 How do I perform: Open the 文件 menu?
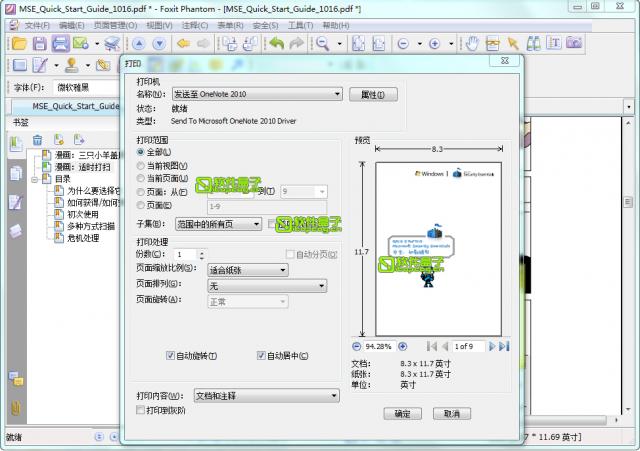tap(36, 25)
